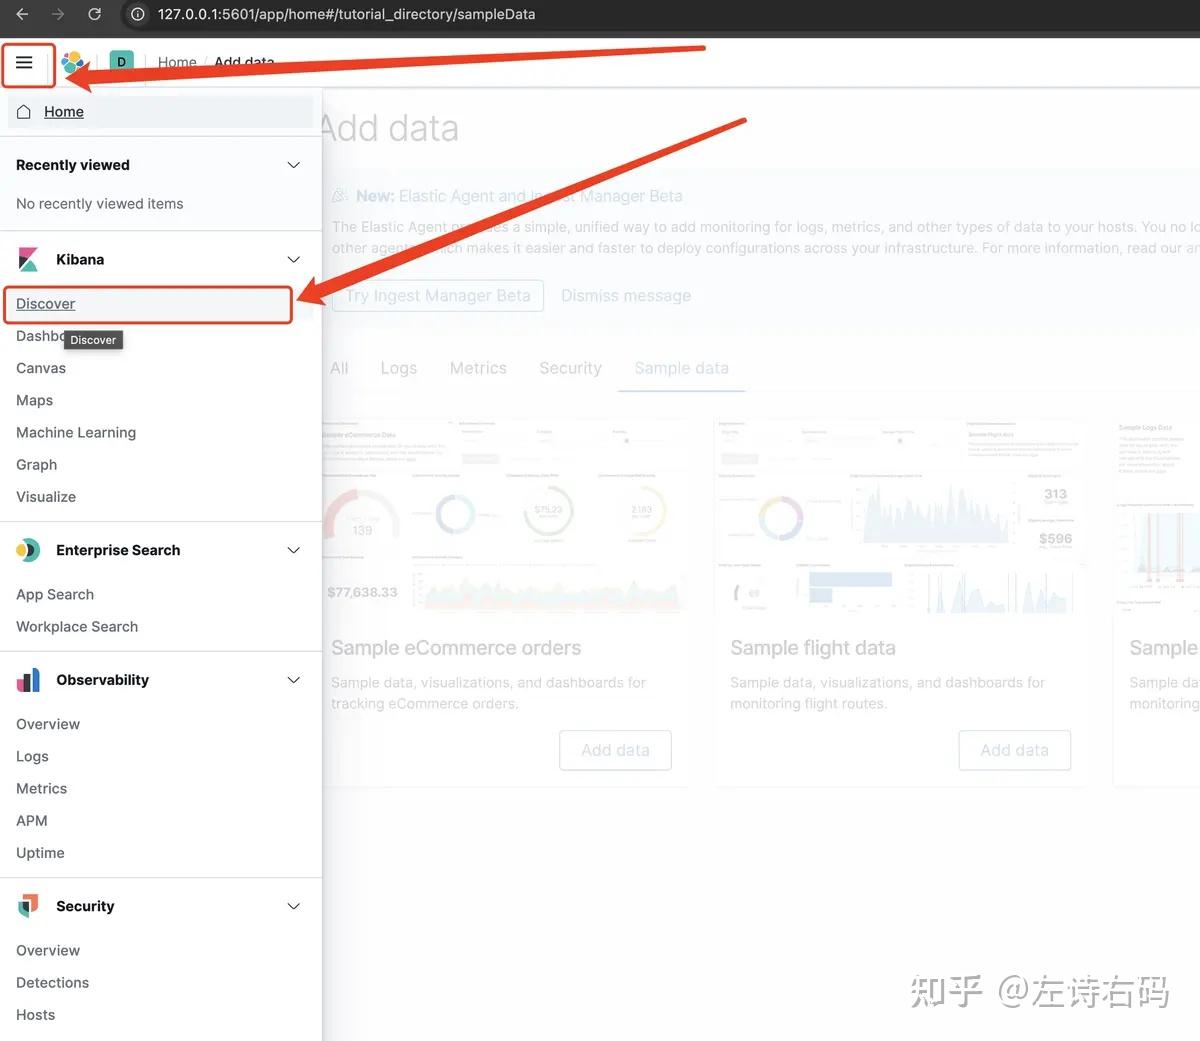1200x1041 pixels.
Task: Open Detections in Security section
Action: pyautogui.click(x=53, y=982)
